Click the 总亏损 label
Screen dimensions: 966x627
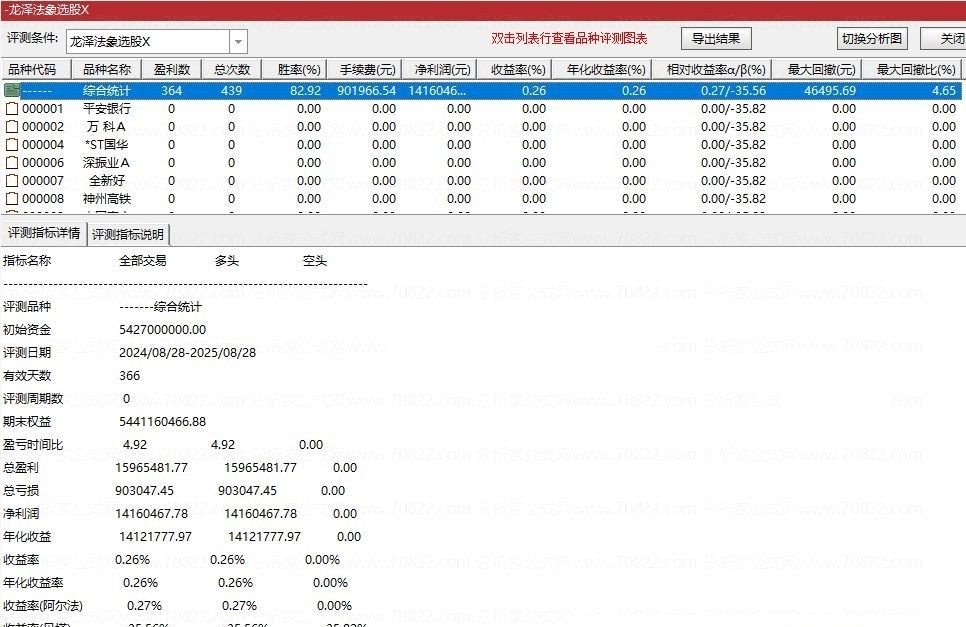coord(21,490)
